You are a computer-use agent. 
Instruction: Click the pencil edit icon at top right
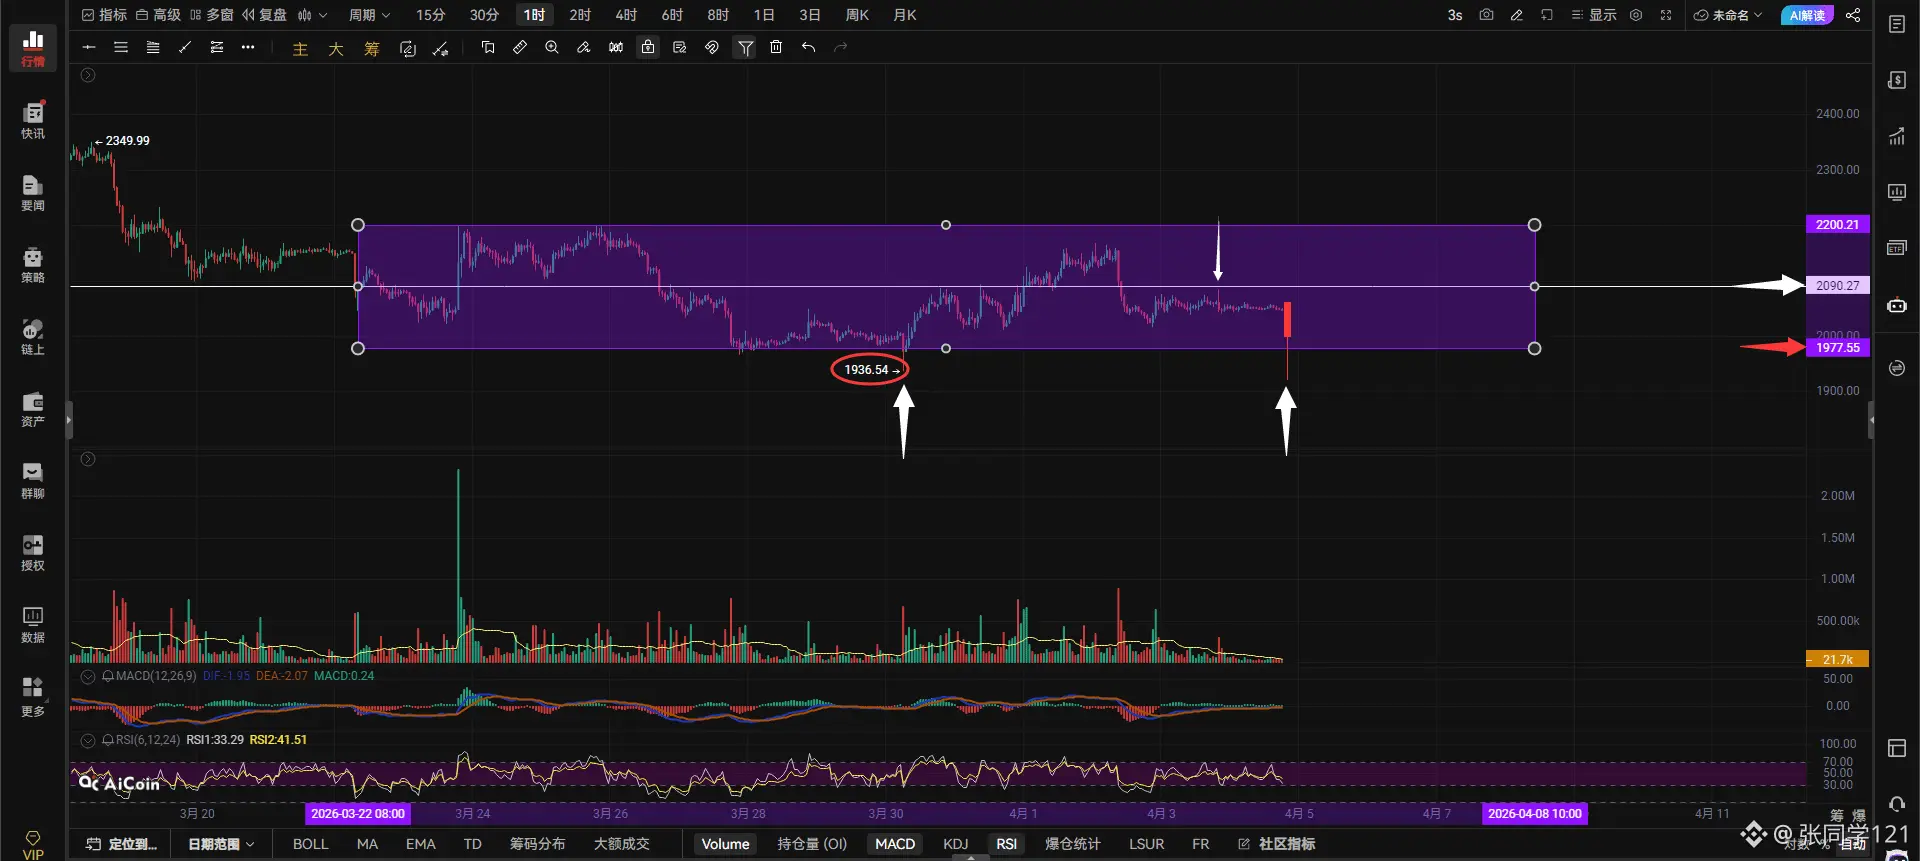pyautogui.click(x=1516, y=15)
